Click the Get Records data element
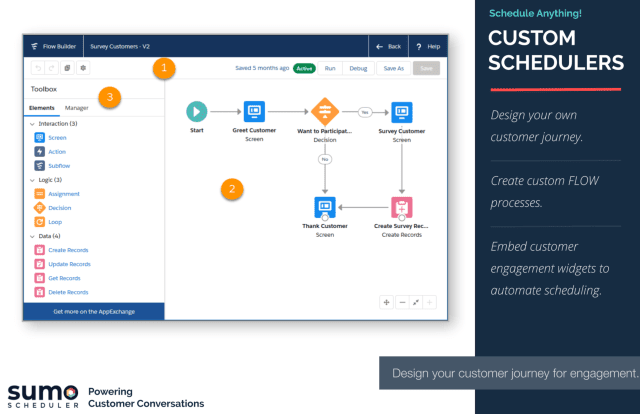 [x=39, y=278]
